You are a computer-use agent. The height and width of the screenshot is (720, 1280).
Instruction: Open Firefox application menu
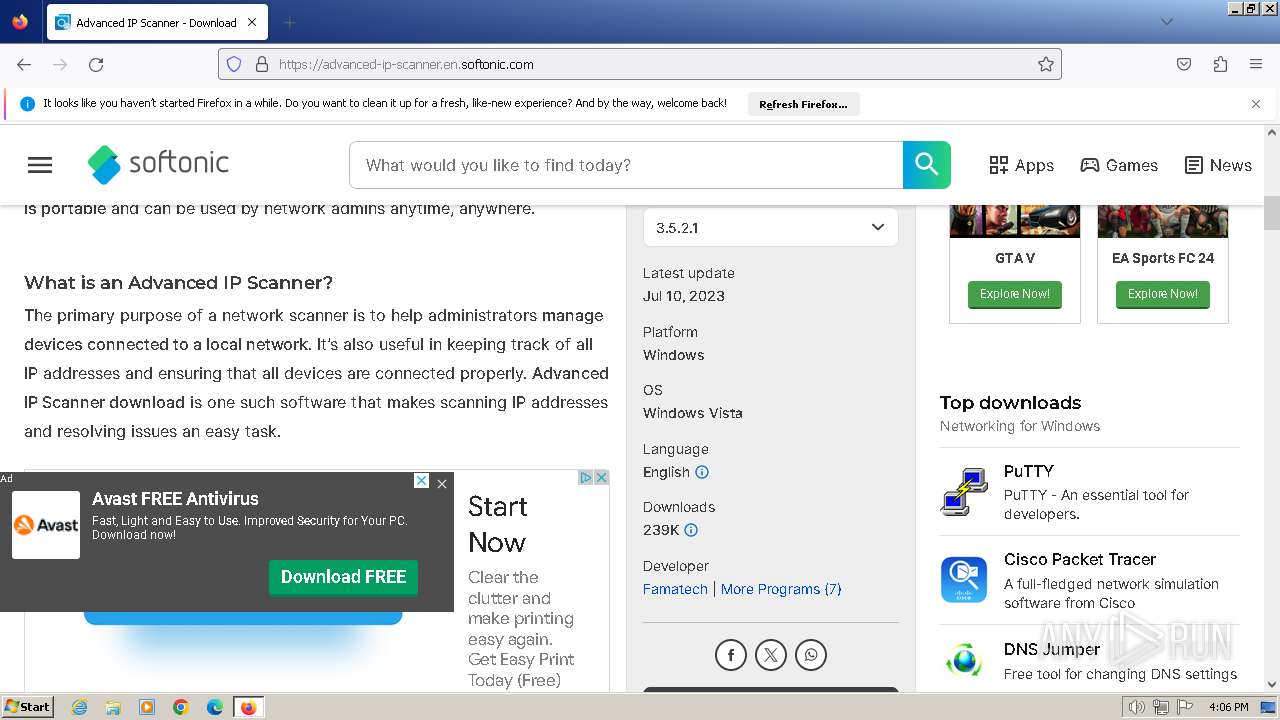pos(1256,64)
